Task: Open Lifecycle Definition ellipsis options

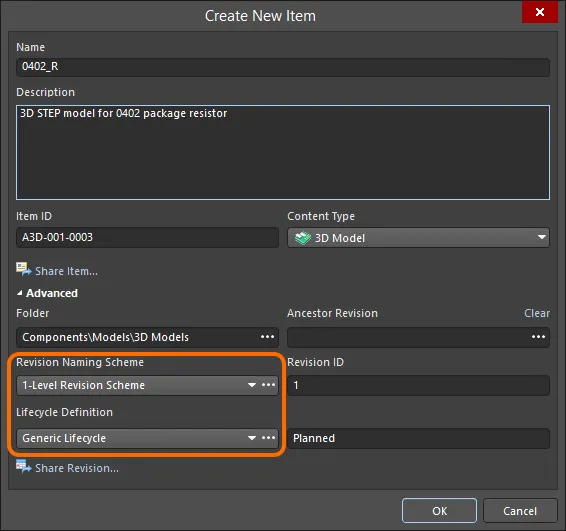Action: tap(269, 438)
